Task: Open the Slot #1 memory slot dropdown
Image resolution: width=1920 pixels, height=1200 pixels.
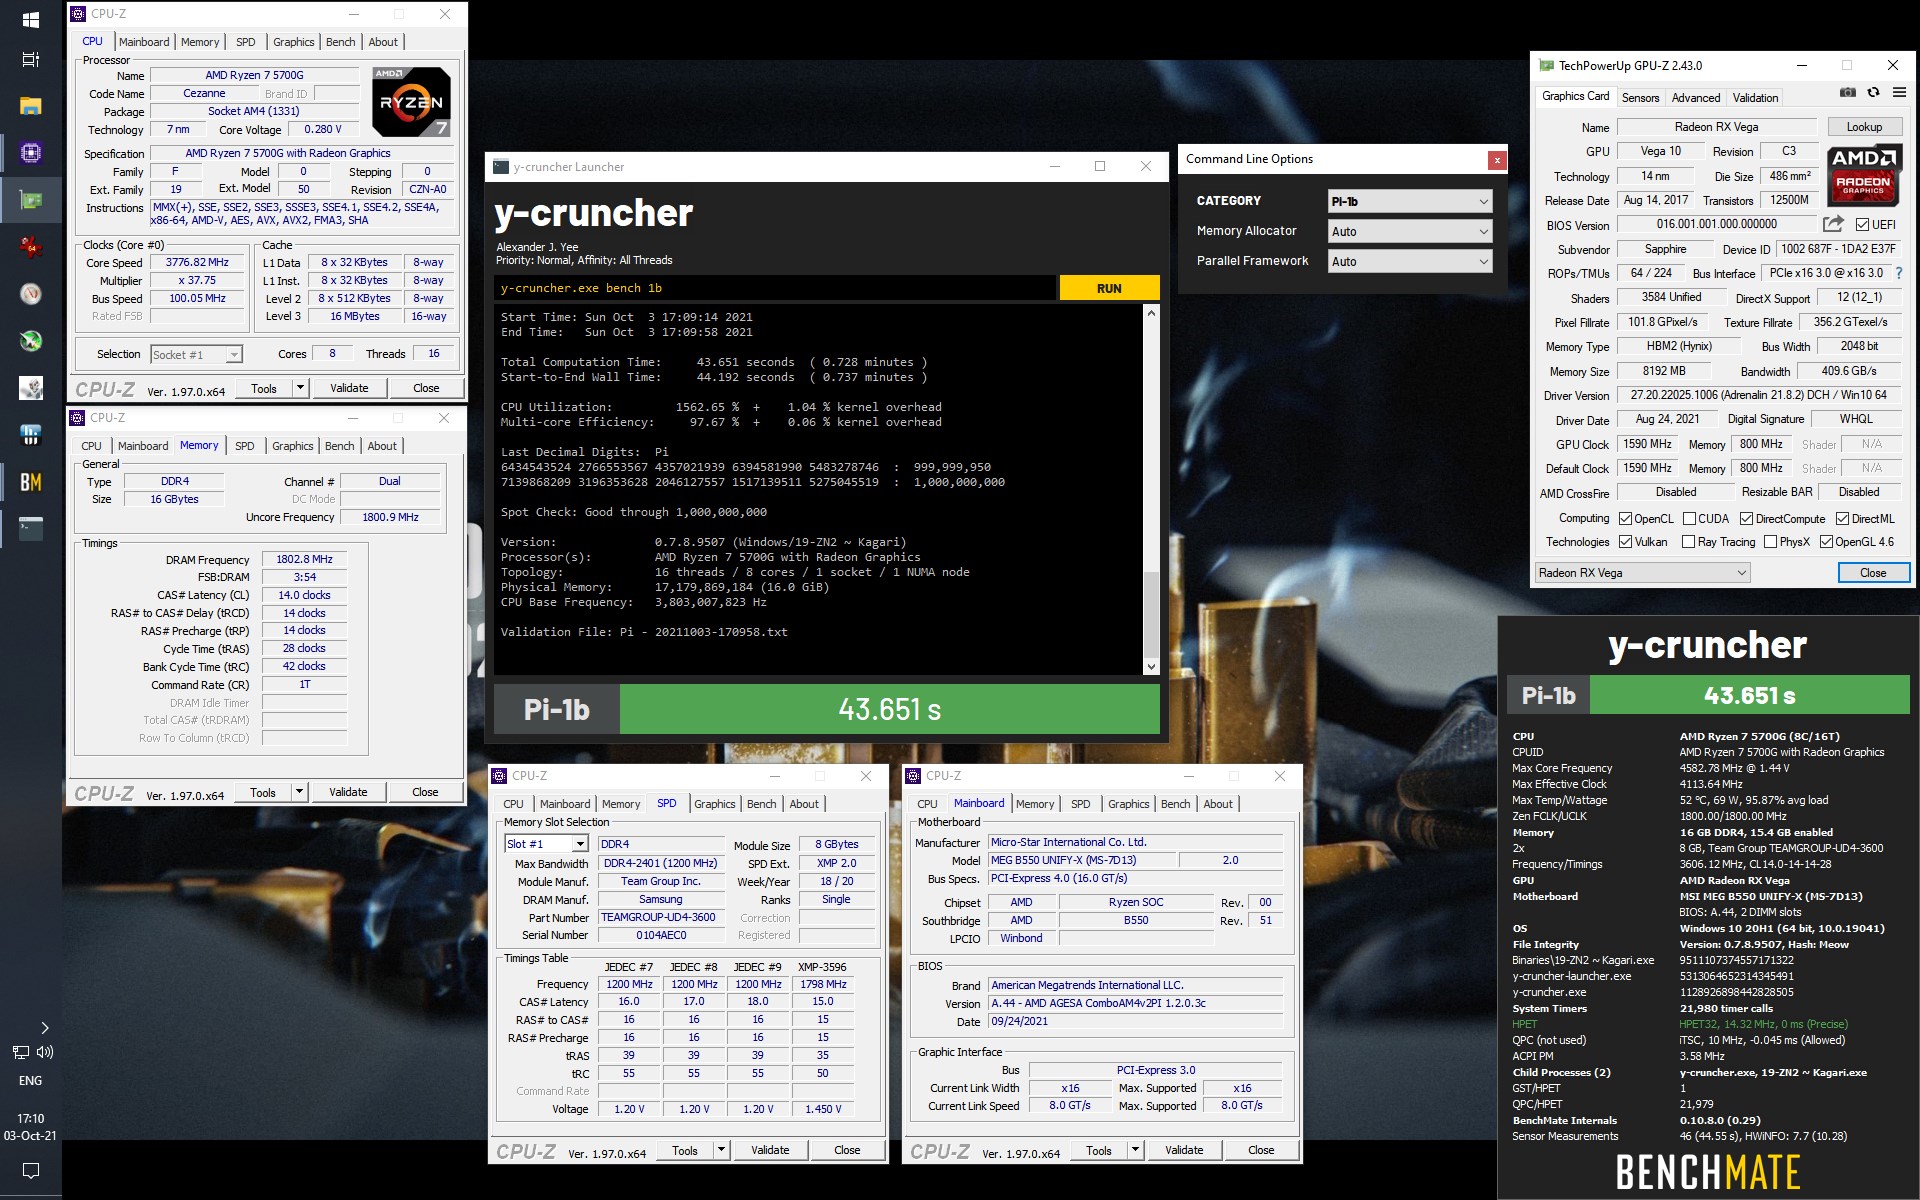Action: pyautogui.click(x=546, y=844)
